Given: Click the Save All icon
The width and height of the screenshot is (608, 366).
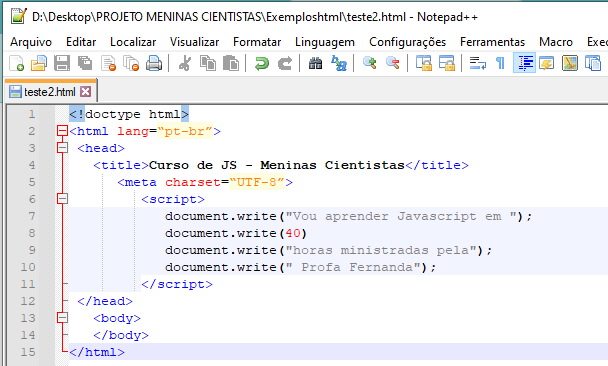Looking at the screenshot, I should pyautogui.click(x=85, y=63).
